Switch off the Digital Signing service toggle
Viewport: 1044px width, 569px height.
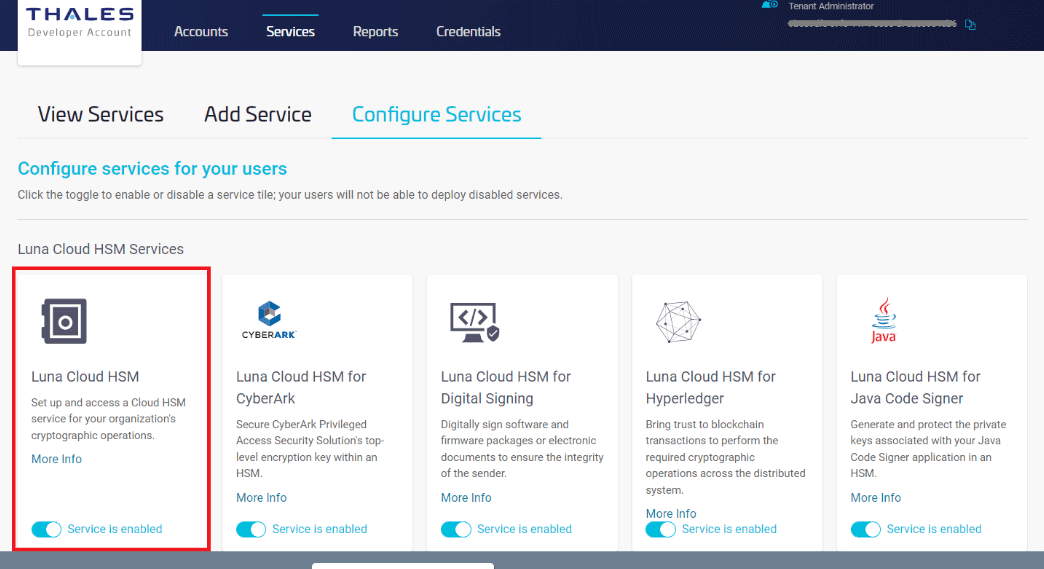tap(456, 529)
